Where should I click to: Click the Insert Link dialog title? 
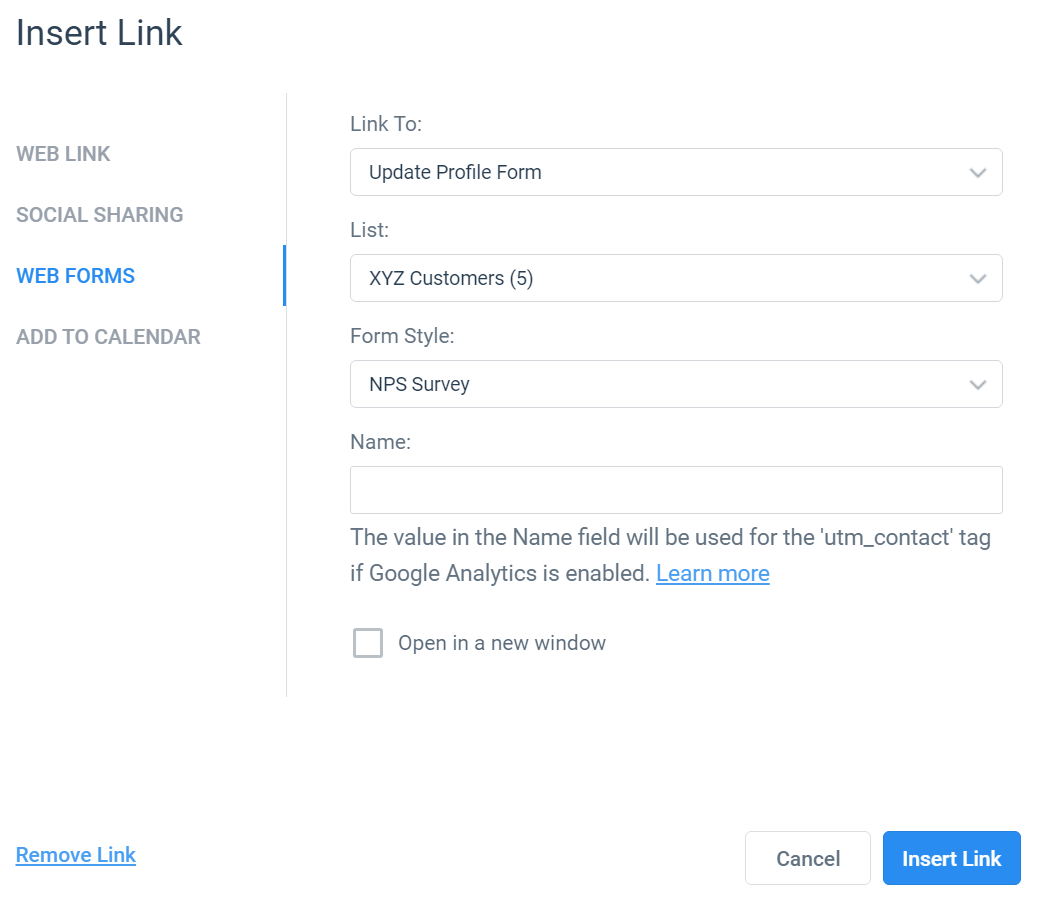(99, 32)
